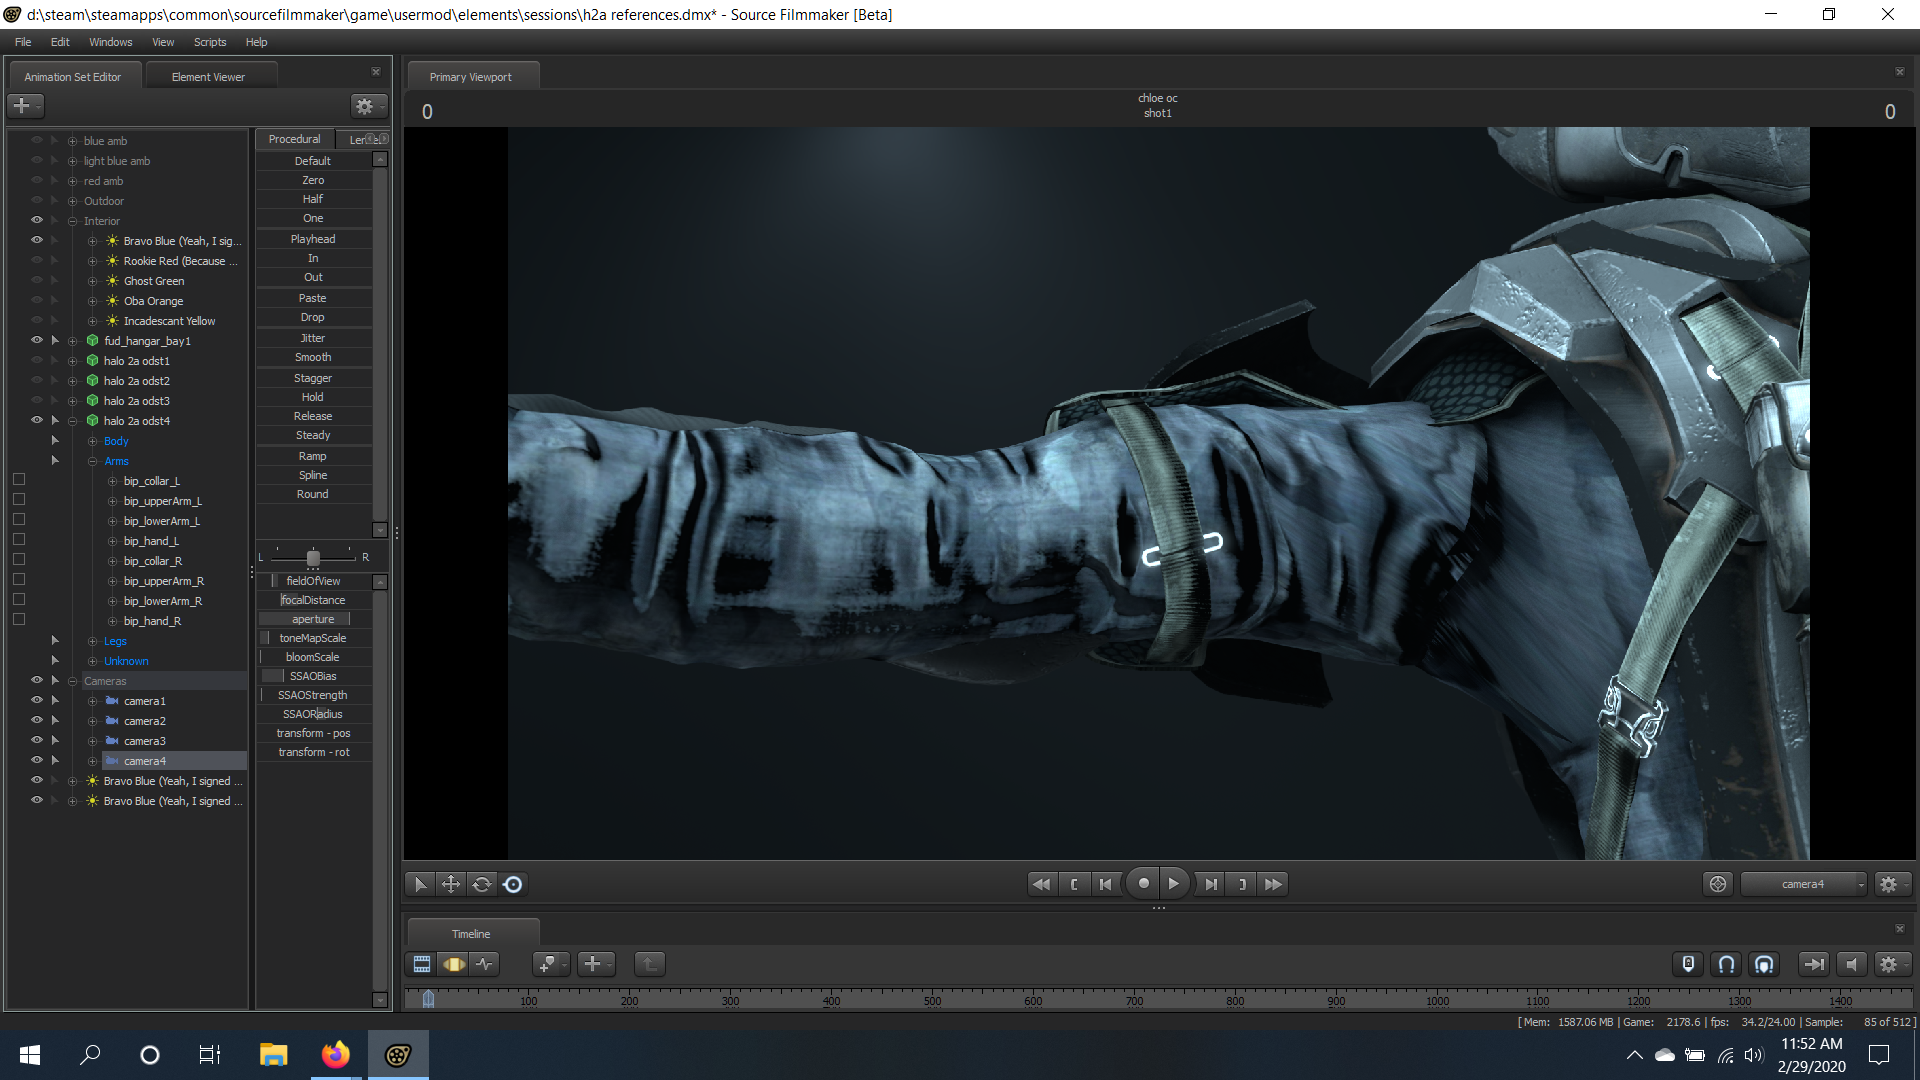The width and height of the screenshot is (1920, 1080).
Task: Tick the checkbox beside bip_collar_L
Action: [19, 480]
